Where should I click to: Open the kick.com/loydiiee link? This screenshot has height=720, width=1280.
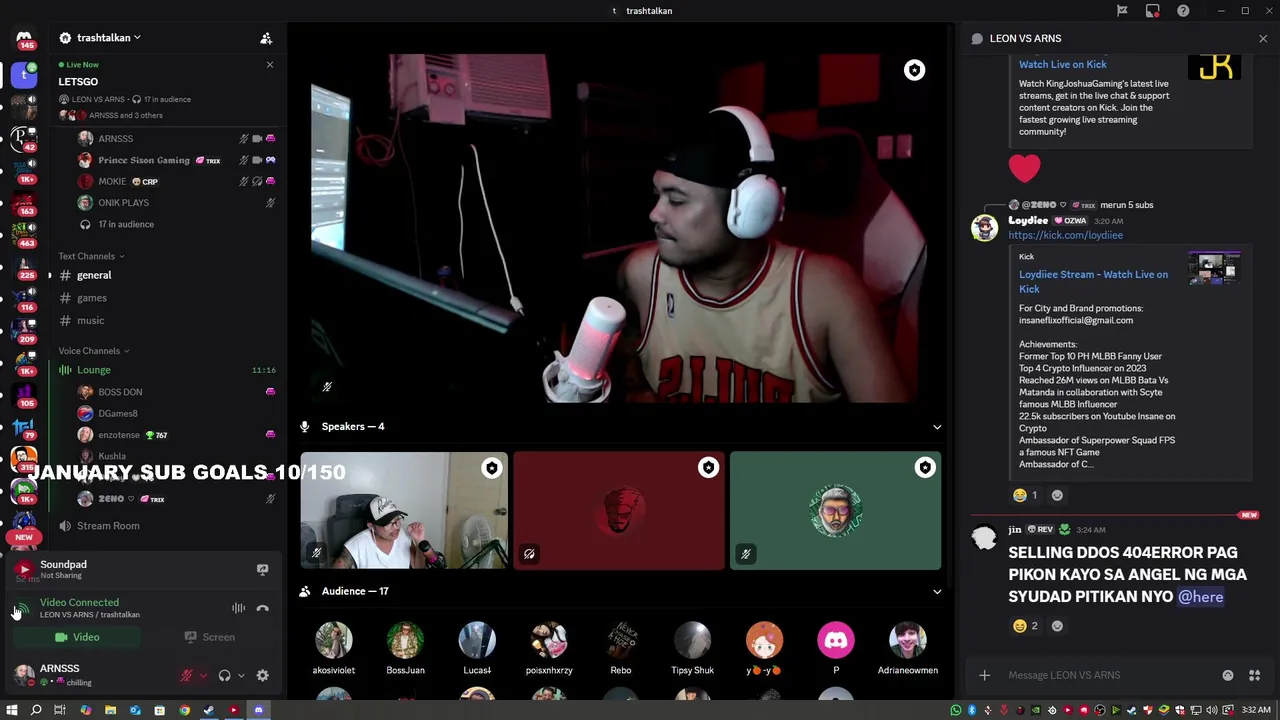1065,235
